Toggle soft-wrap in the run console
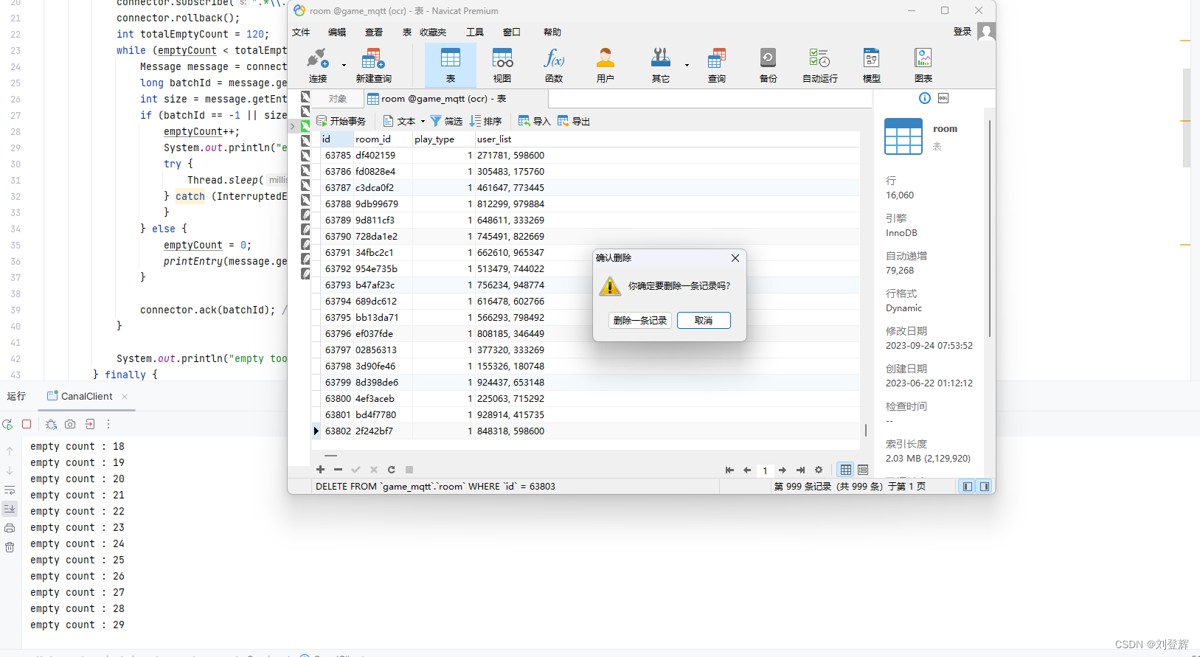The height and width of the screenshot is (657, 1200). [x=10, y=490]
